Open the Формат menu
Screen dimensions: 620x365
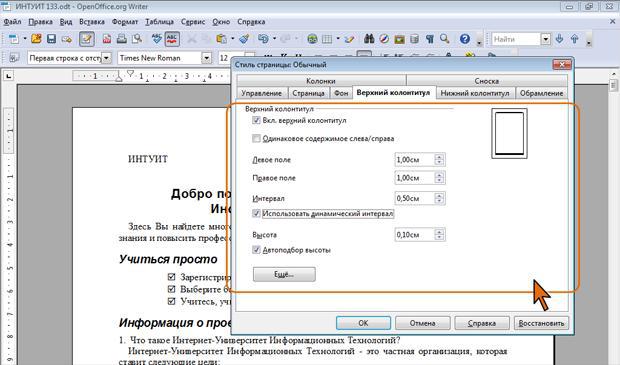coord(125,22)
